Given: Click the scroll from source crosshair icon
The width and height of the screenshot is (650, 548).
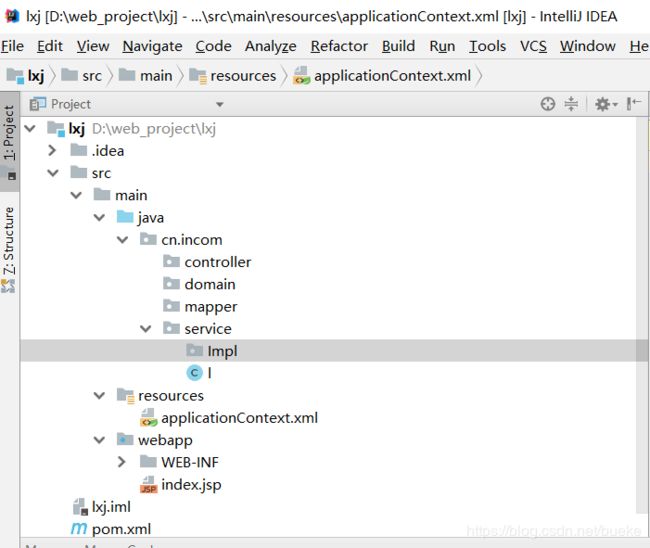Looking at the screenshot, I should 548,104.
